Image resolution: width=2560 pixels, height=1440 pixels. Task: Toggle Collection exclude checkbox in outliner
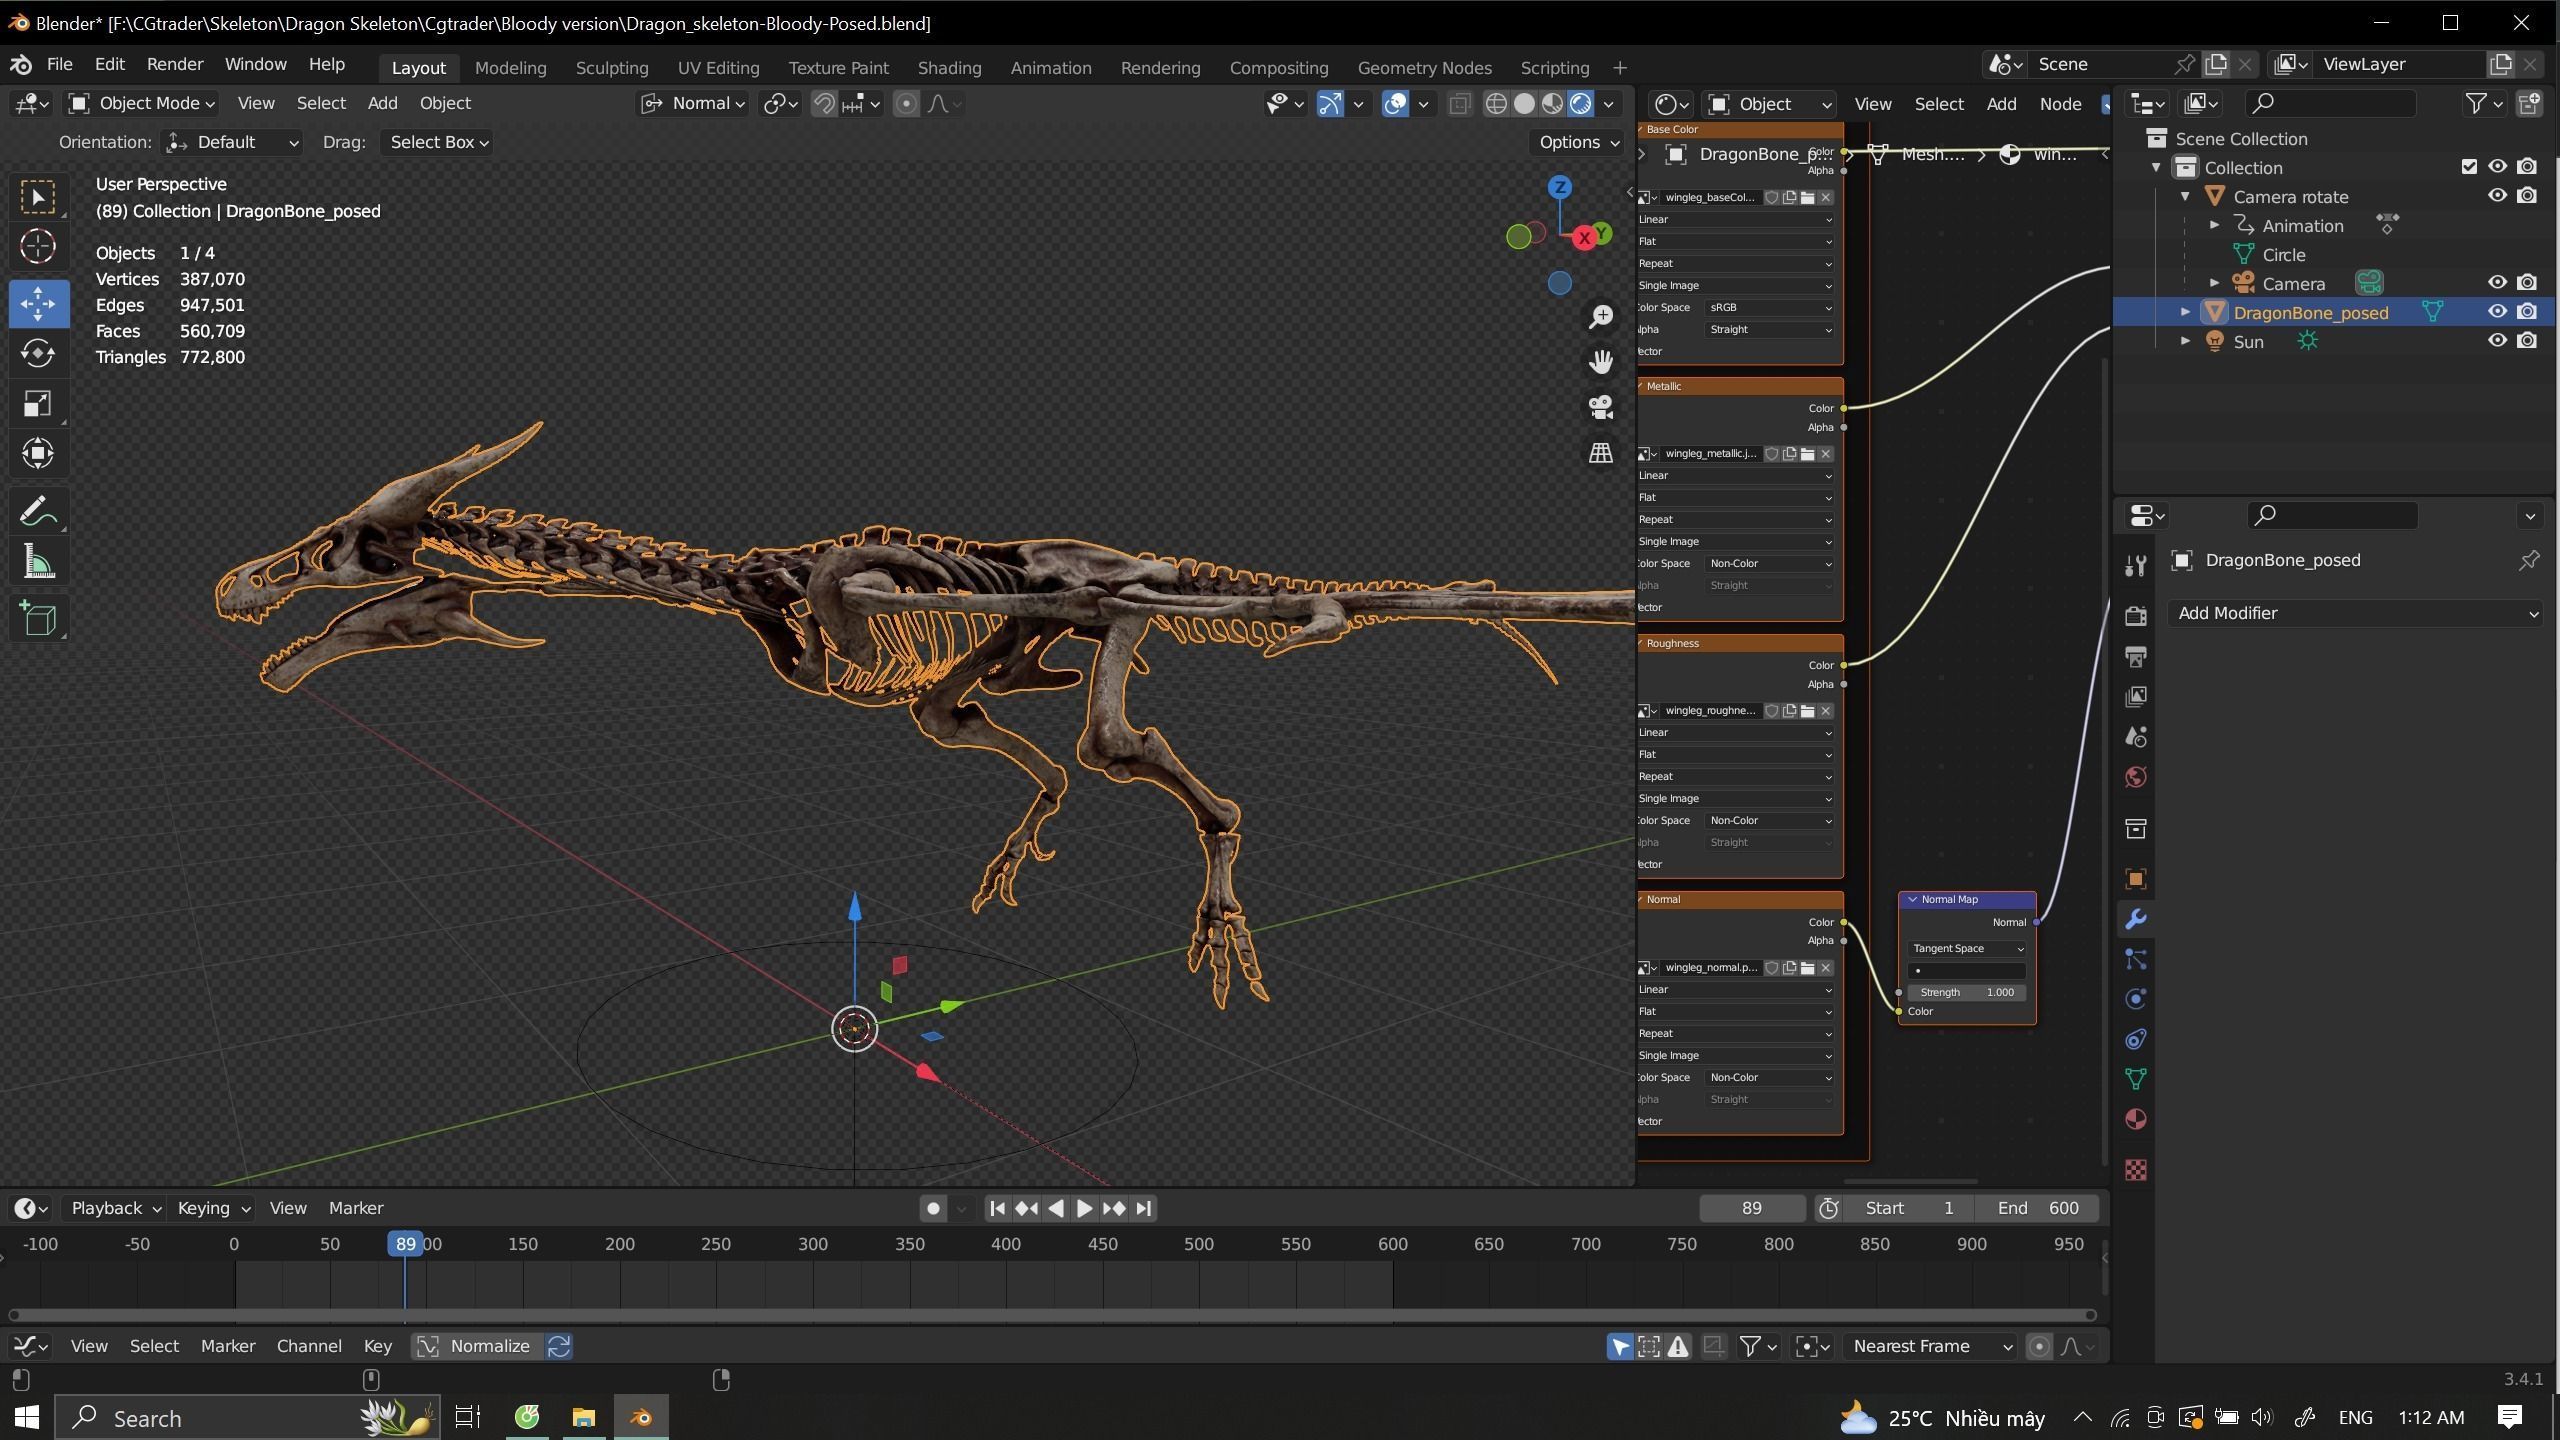2469,167
